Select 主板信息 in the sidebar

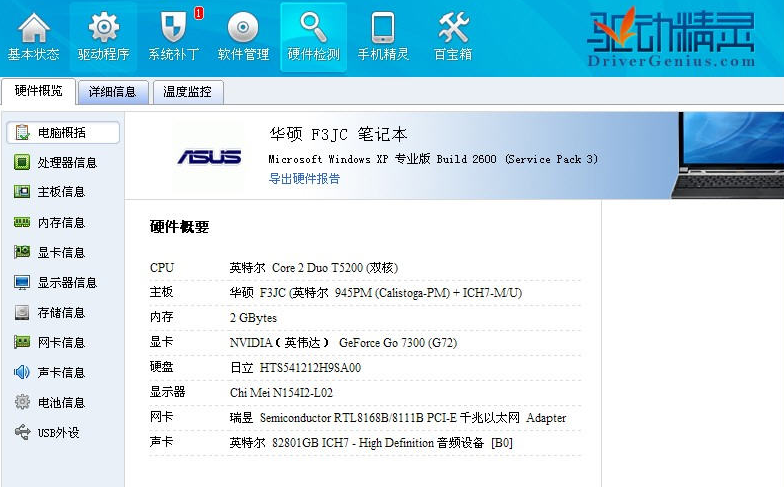[63, 192]
